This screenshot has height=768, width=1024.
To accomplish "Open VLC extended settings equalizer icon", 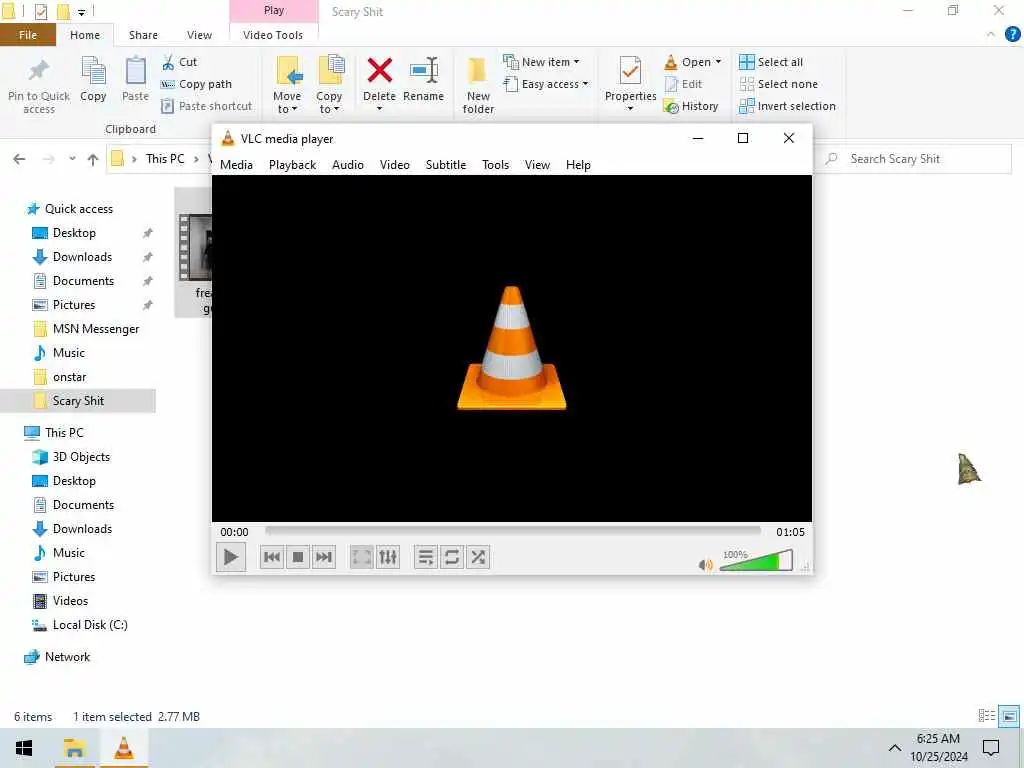I will point(387,557).
